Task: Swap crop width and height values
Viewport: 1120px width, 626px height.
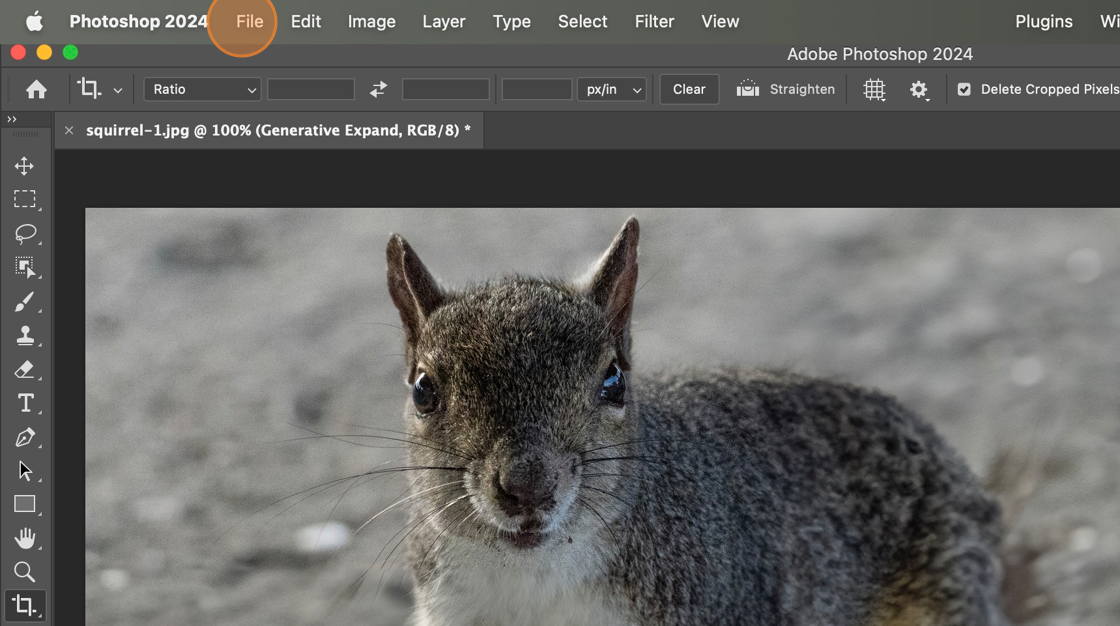Action: [x=379, y=89]
